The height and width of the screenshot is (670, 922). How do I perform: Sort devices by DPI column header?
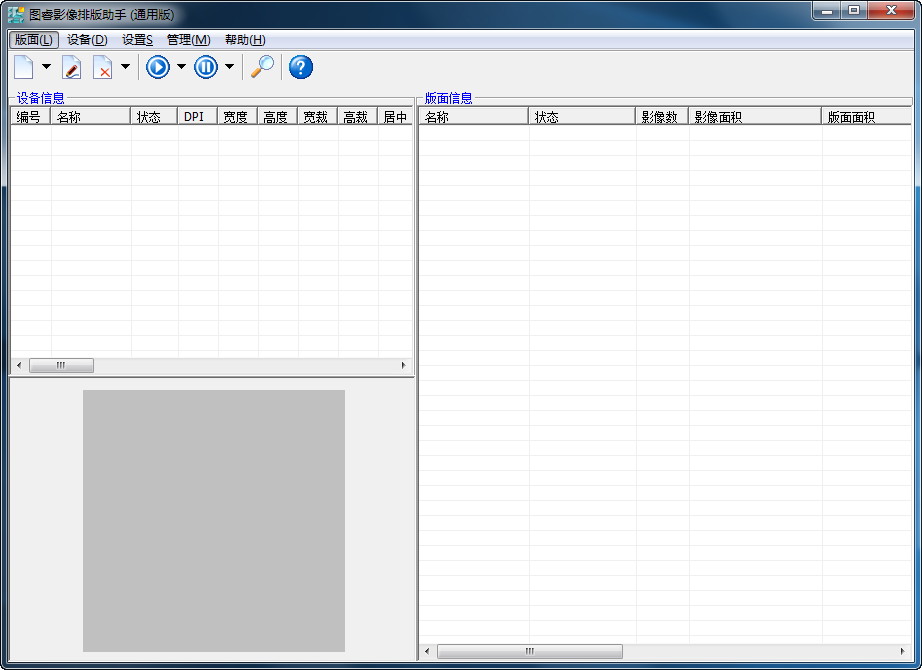click(197, 117)
